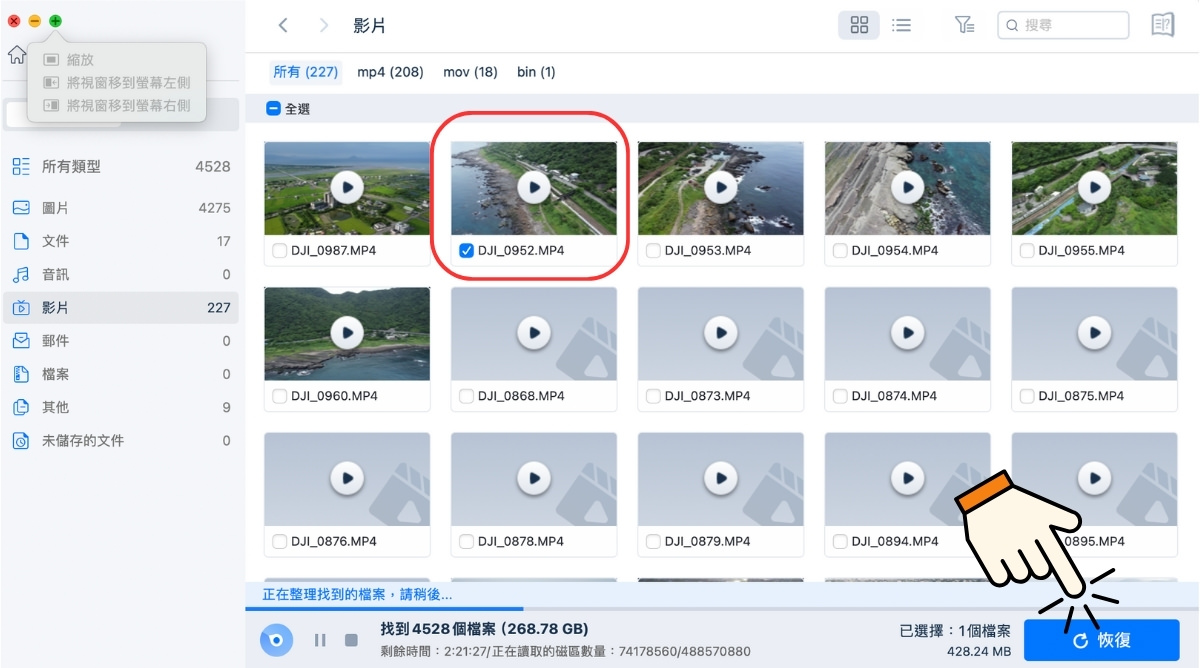Play the DJI_0953.MP4 preview
This screenshot has width=1200, height=668.
pyautogui.click(x=720, y=187)
